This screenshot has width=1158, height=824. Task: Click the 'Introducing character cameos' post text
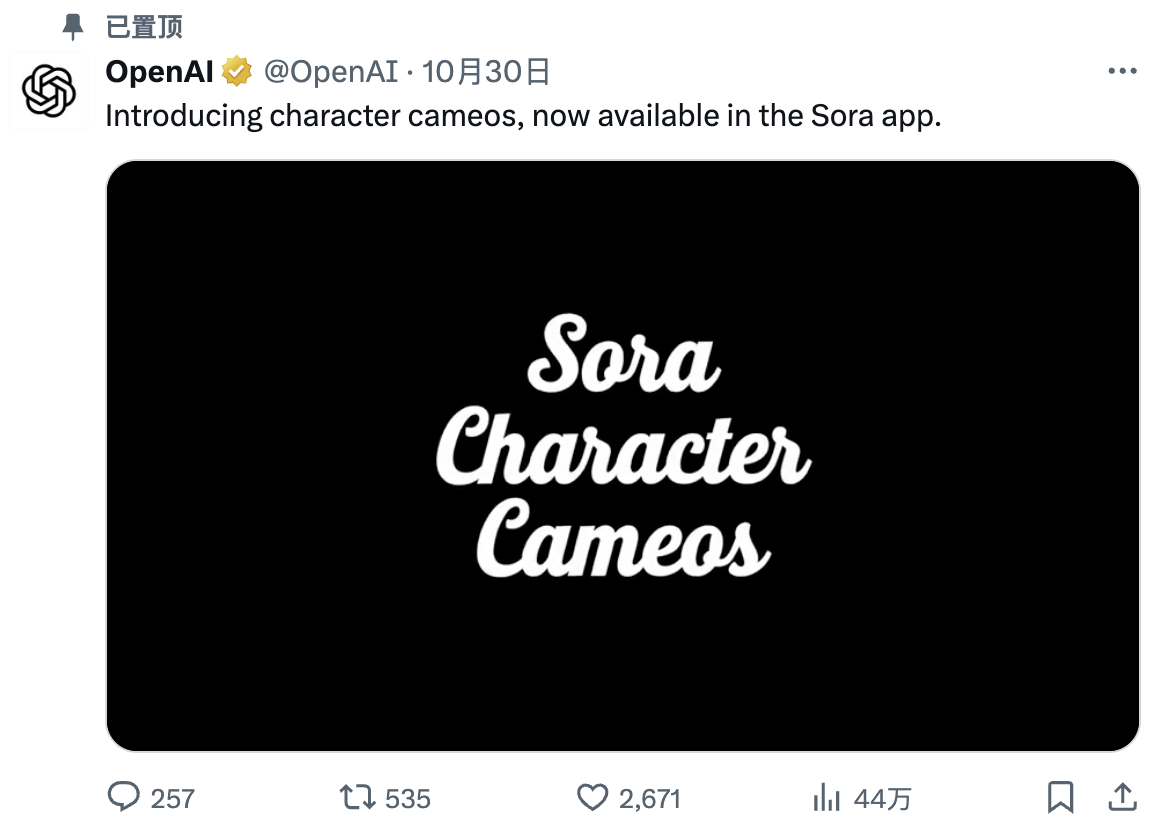click(523, 116)
